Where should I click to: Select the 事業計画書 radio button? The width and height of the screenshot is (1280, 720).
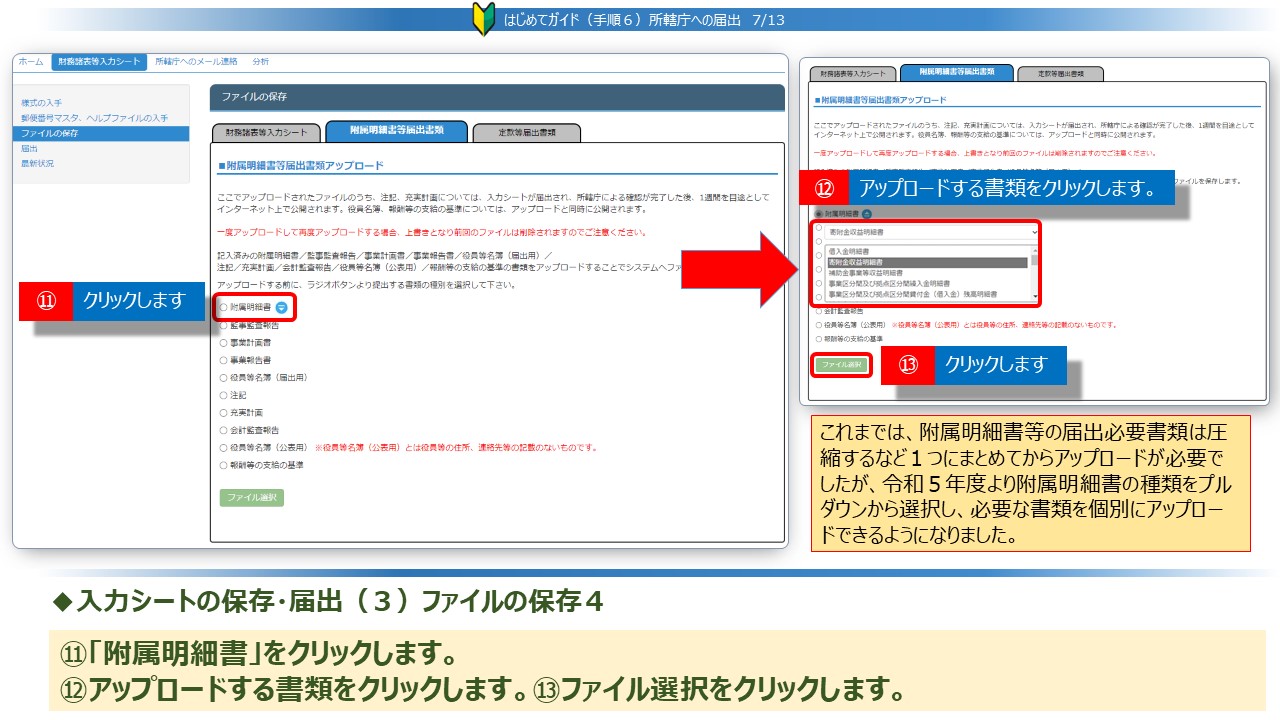(223, 343)
